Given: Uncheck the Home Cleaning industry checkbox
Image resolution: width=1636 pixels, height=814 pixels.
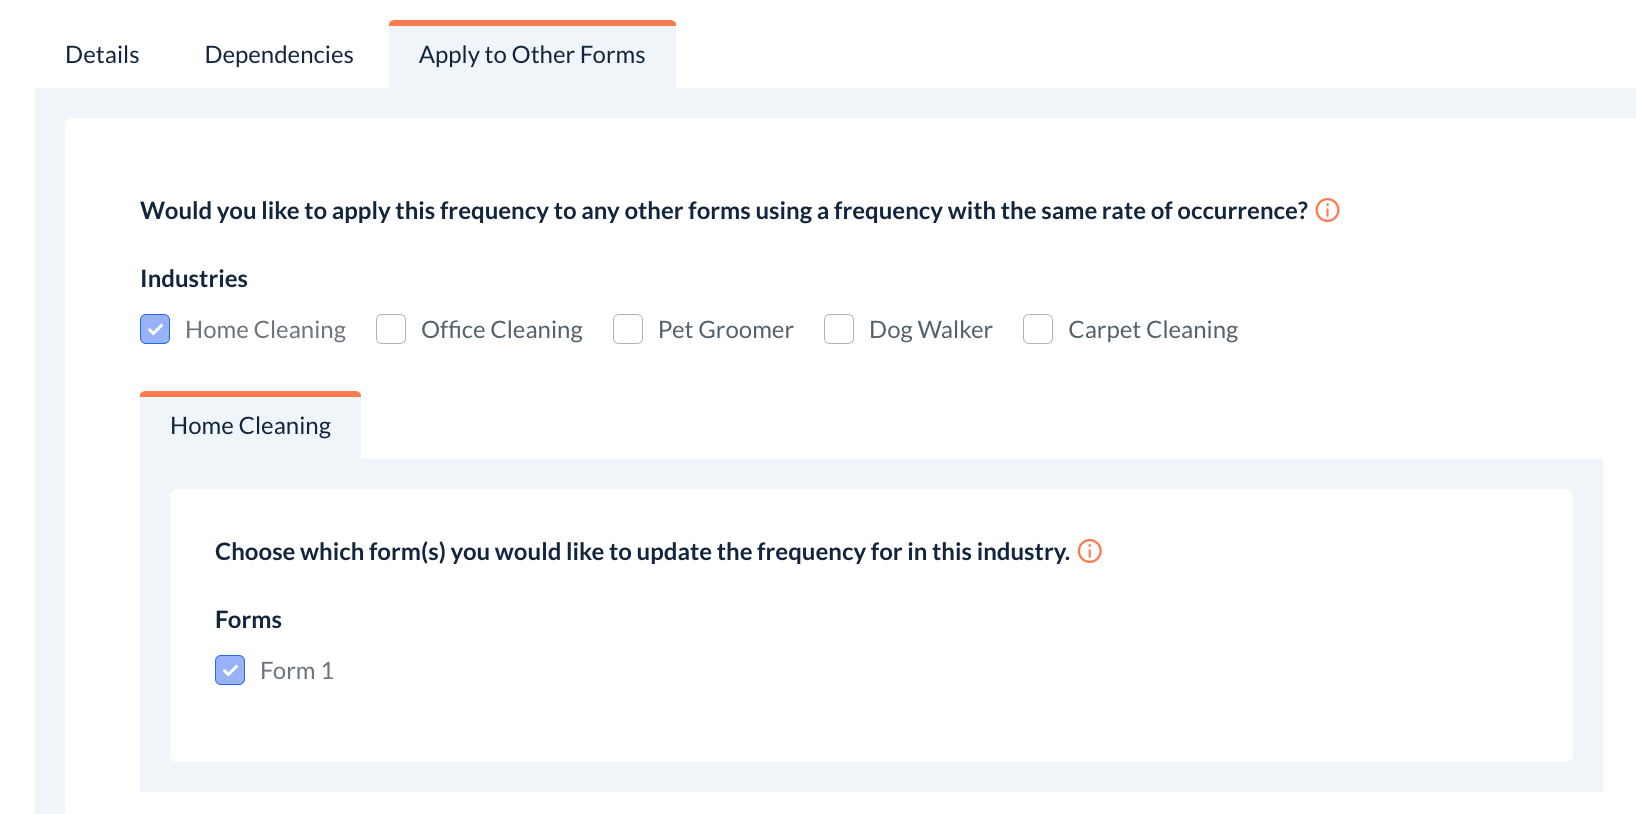Looking at the screenshot, I should coord(155,329).
